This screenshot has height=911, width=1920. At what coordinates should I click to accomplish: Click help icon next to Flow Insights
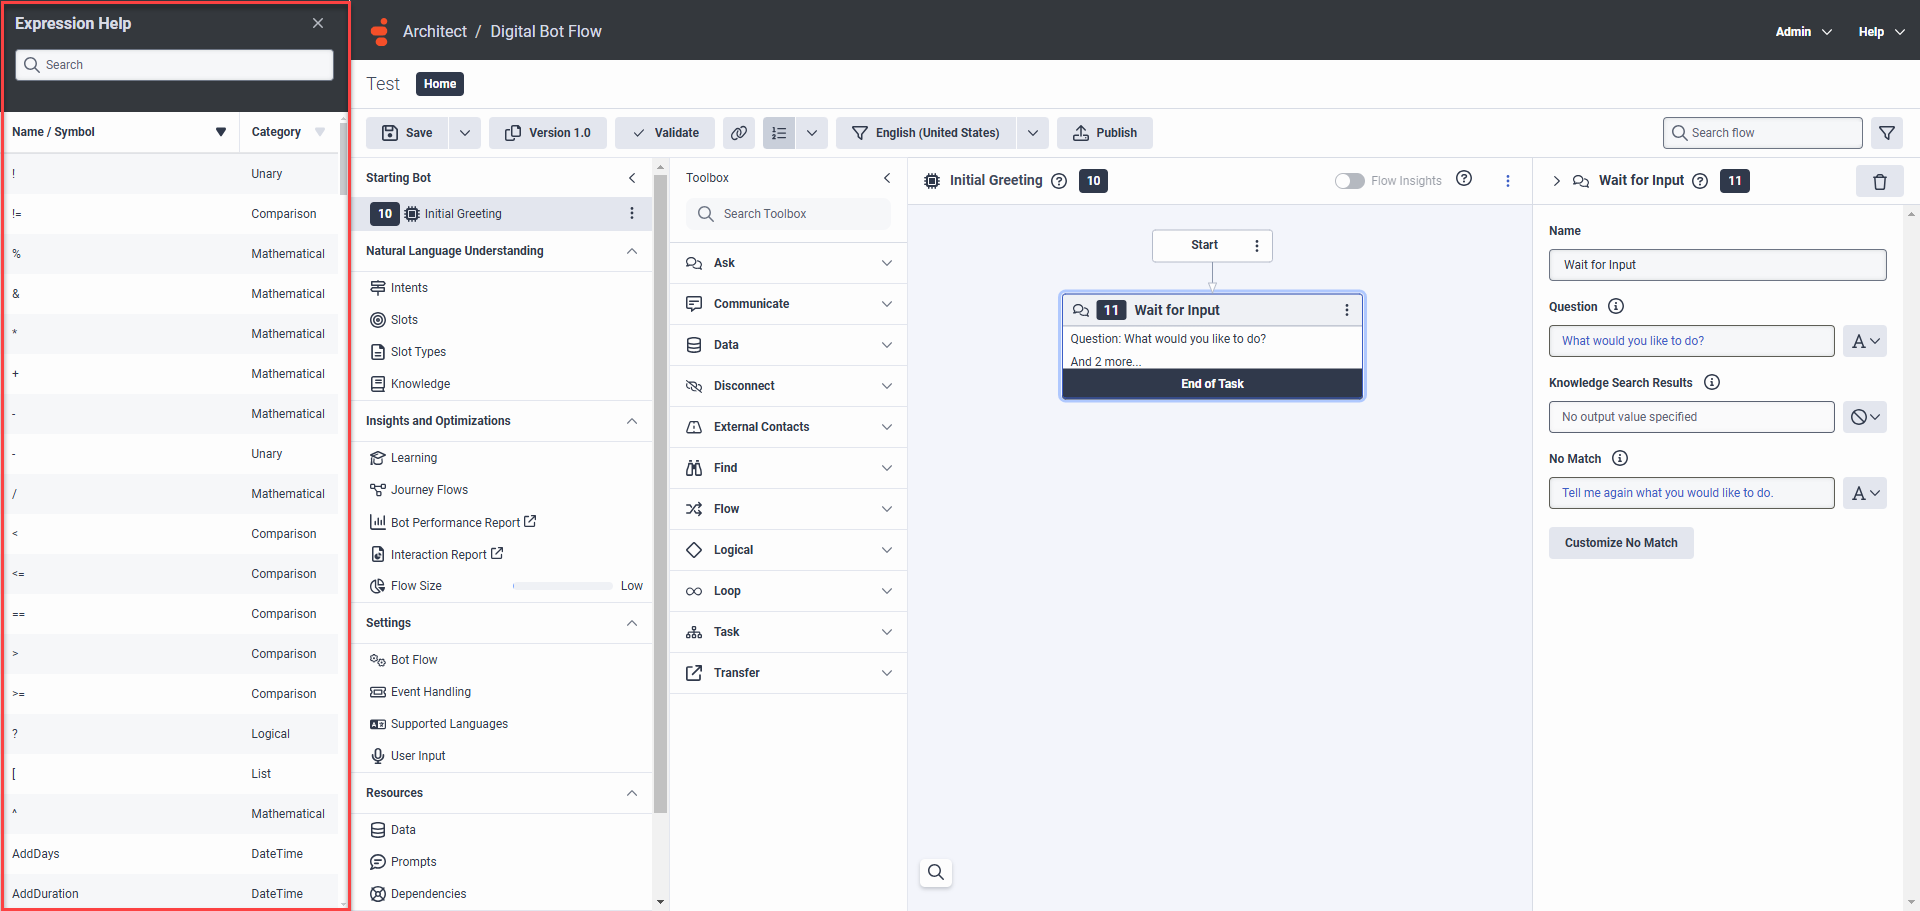tap(1464, 179)
